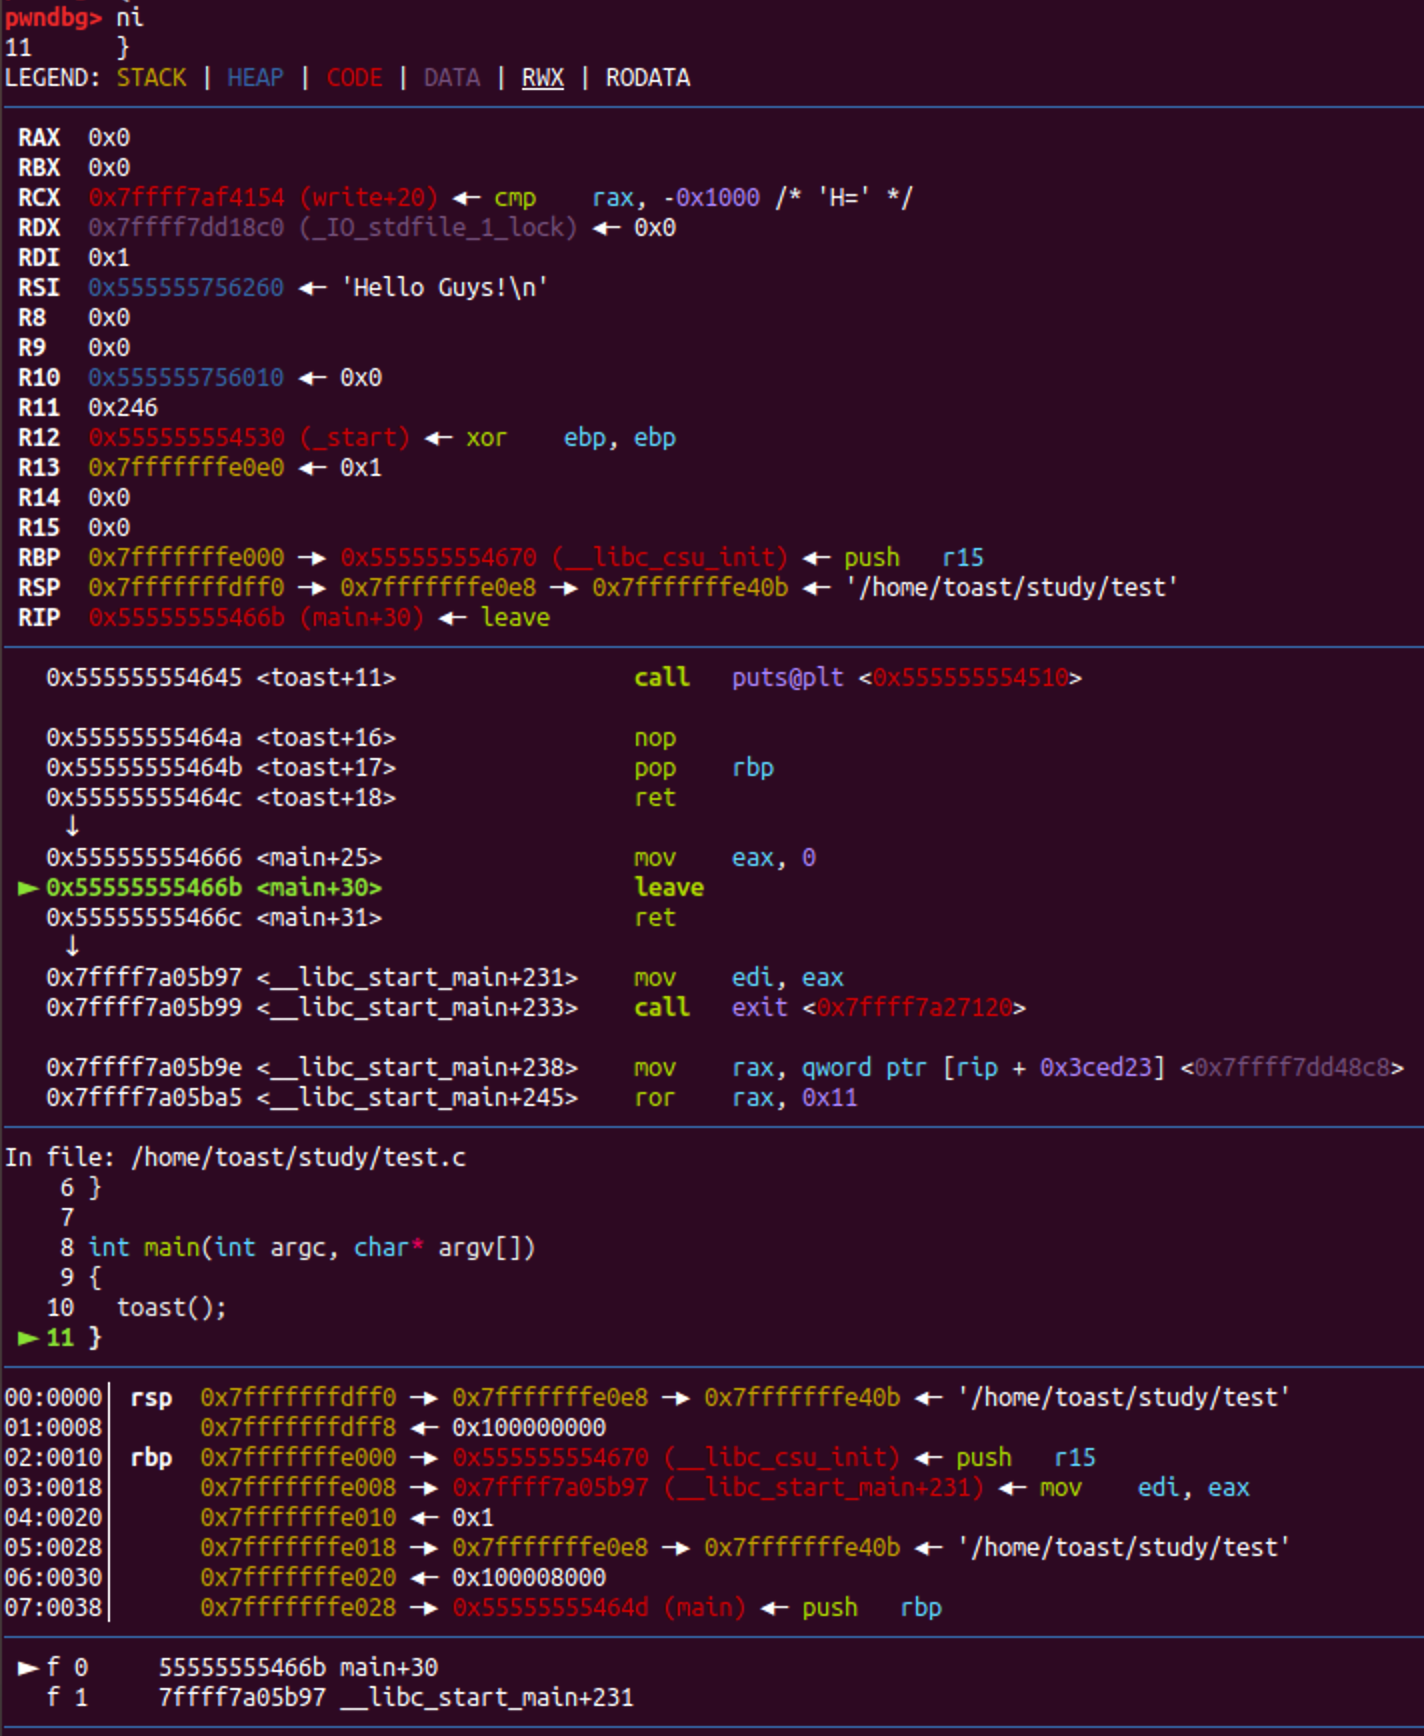Click the <main+25> mov eax, 0 line
This screenshot has width=1424, height=1736.
(x=431, y=857)
